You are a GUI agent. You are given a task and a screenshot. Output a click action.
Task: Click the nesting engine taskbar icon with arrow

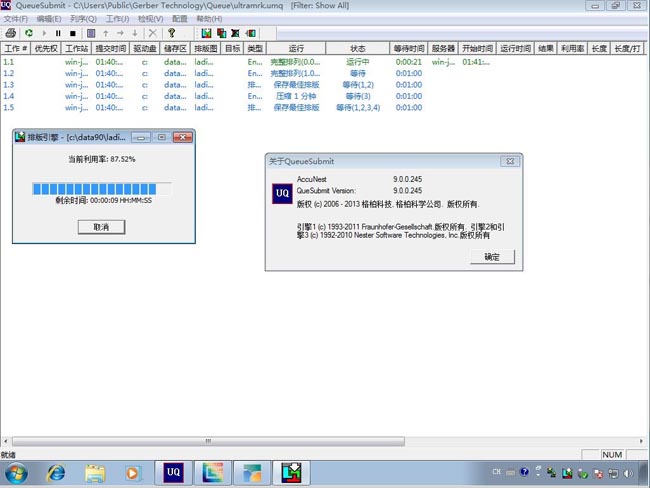tap(291, 473)
